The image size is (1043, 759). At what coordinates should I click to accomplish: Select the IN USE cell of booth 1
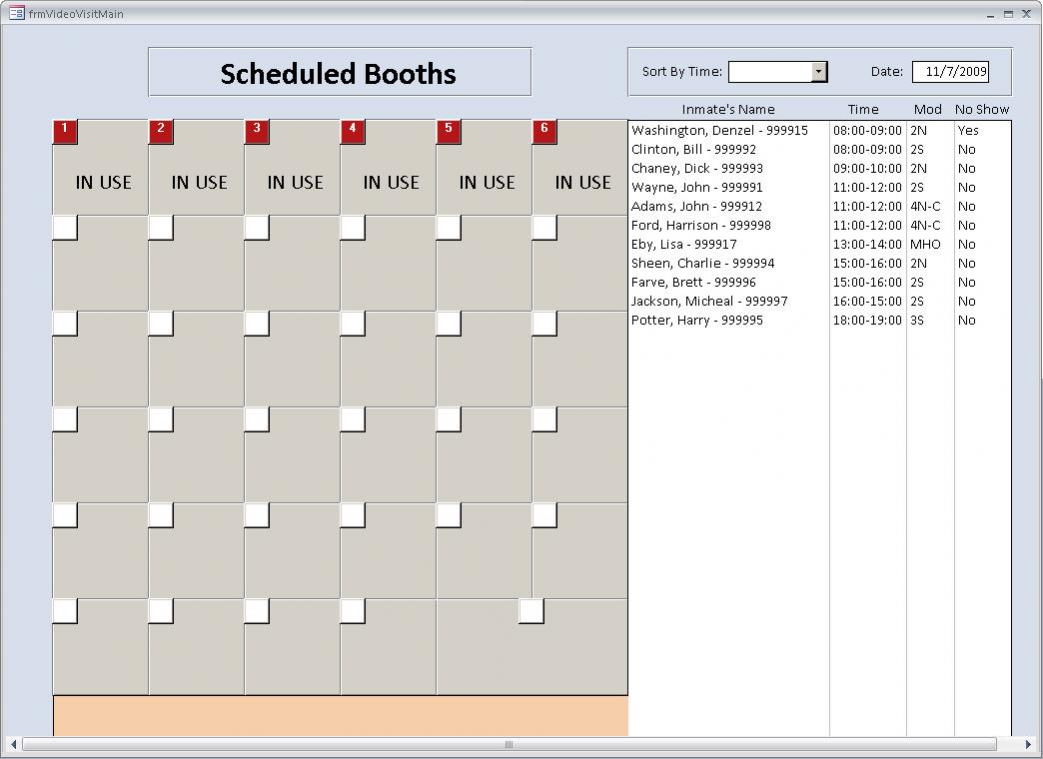[101, 168]
